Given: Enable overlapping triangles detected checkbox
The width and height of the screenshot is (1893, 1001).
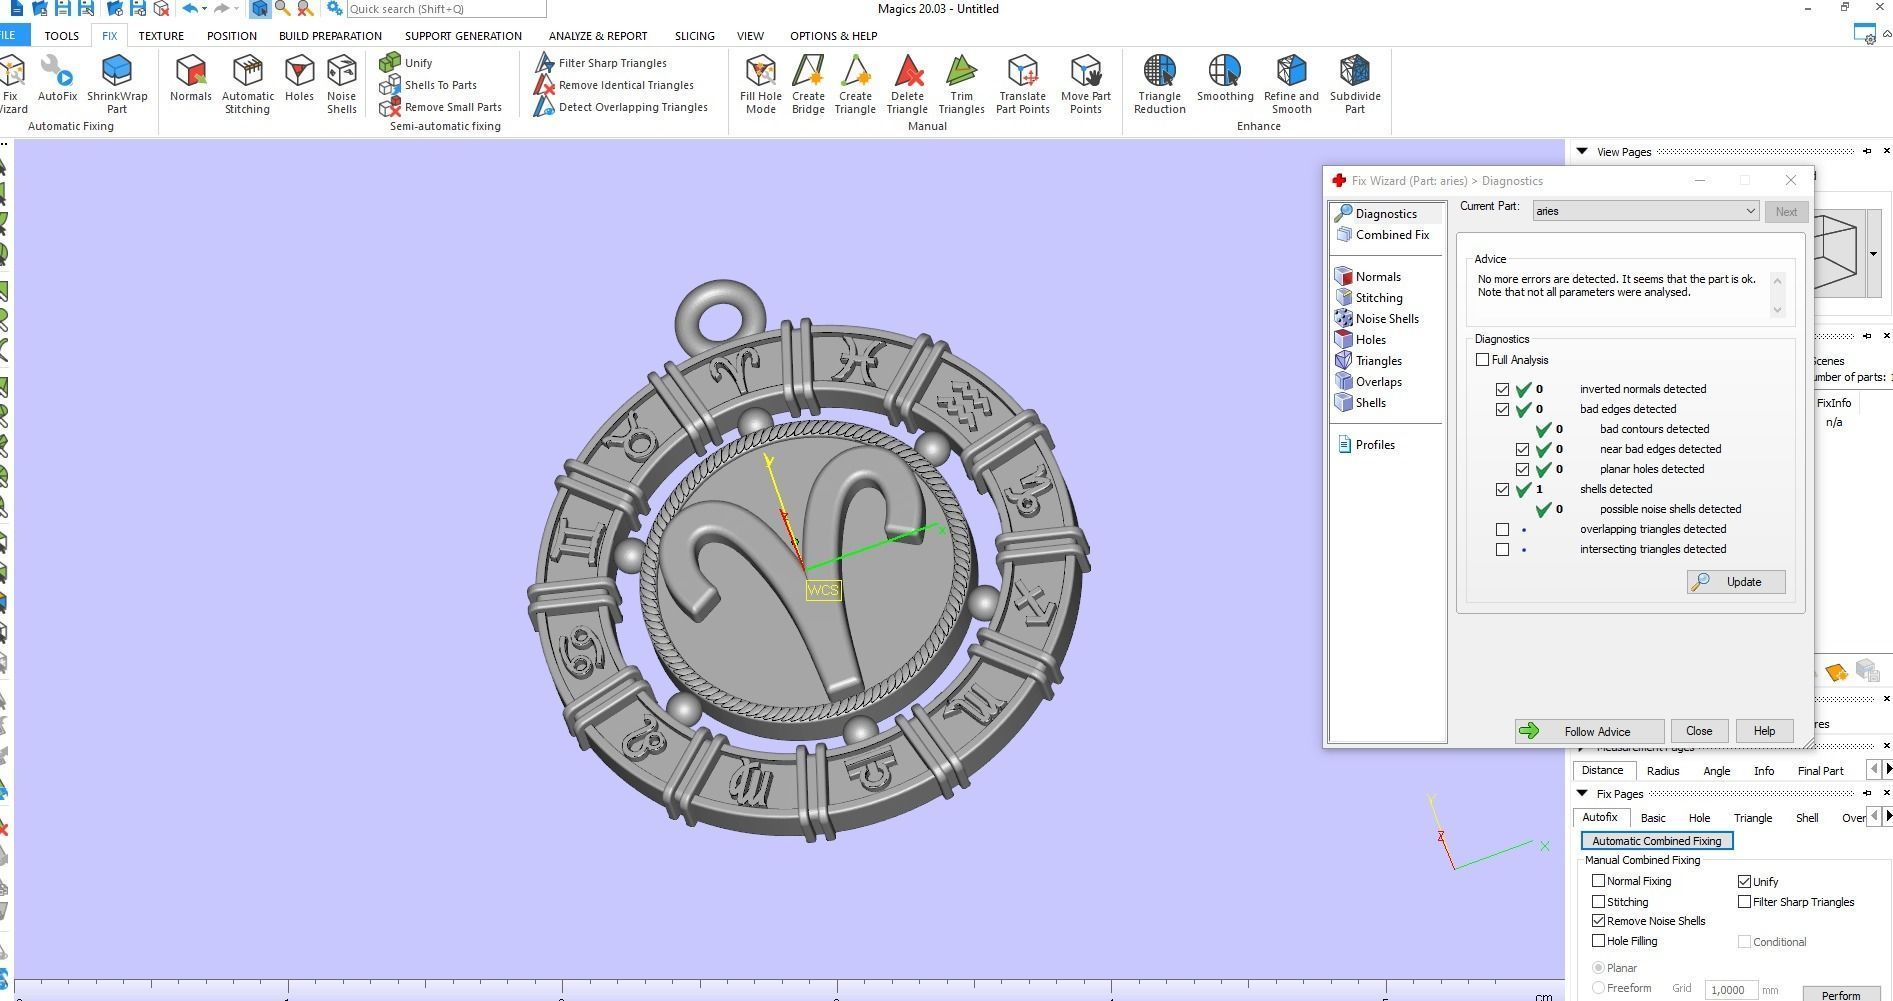Looking at the screenshot, I should pos(1502,529).
